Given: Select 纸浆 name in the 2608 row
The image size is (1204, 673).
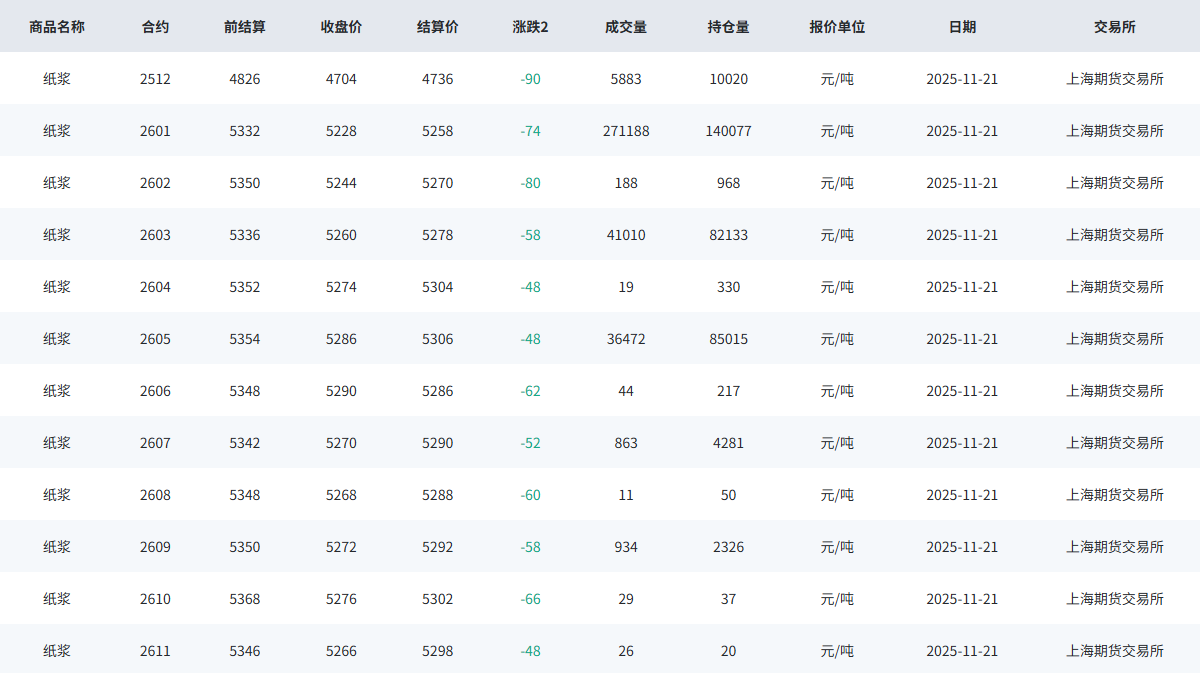Looking at the screenshot, I should 57,495.
